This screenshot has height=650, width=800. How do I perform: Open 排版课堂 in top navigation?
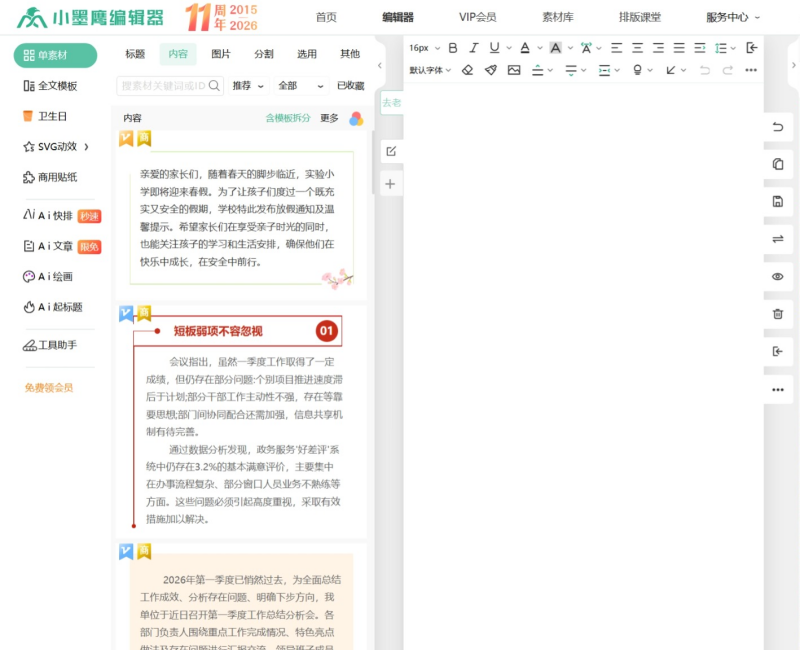640,17
